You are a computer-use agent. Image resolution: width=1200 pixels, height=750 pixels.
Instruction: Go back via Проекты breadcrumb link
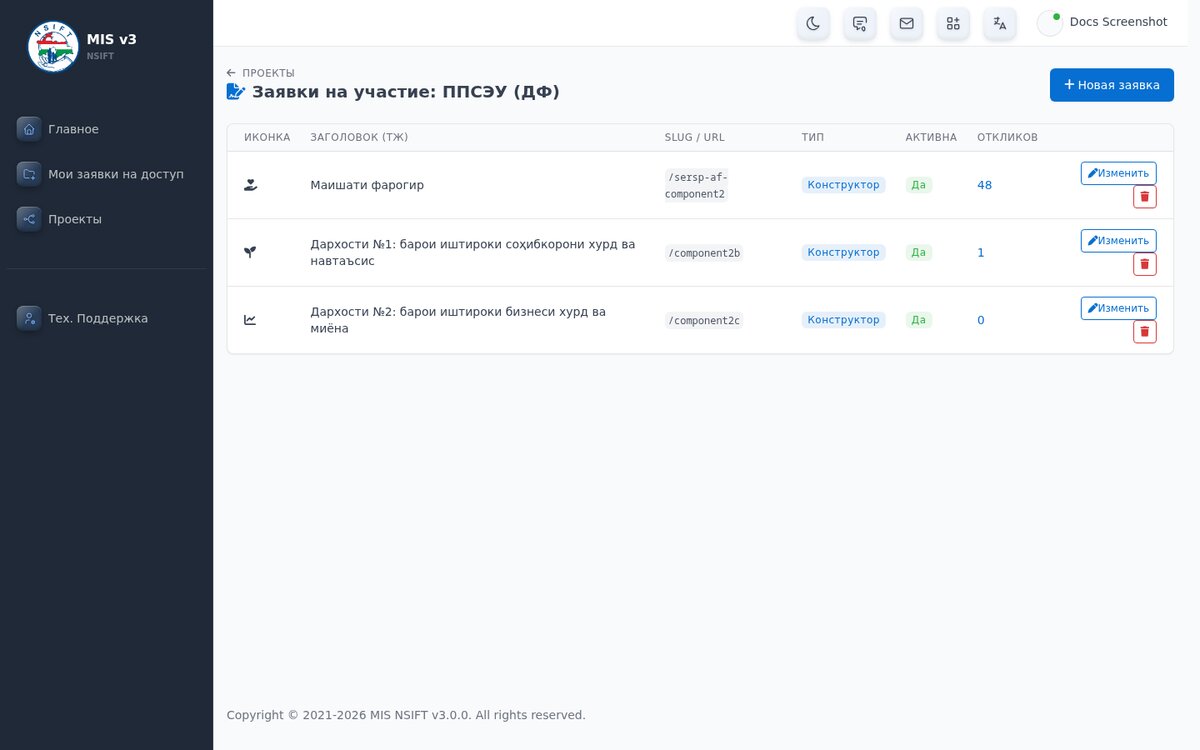tap(261, 73)
